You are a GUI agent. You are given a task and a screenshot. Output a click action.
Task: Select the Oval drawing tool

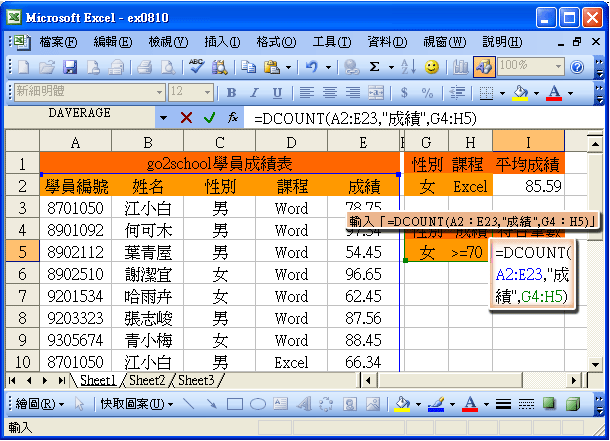click(x=258, y=404)
